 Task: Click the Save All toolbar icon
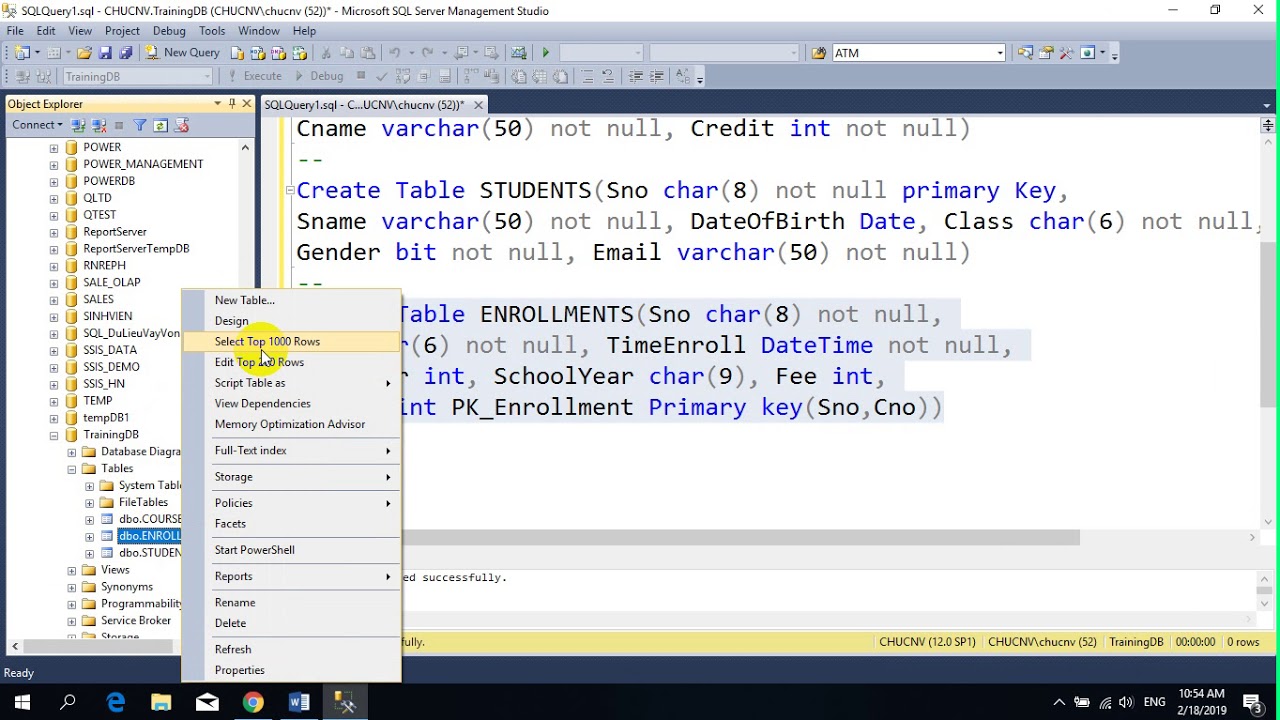pyautogui.click(x=125, y=53)
